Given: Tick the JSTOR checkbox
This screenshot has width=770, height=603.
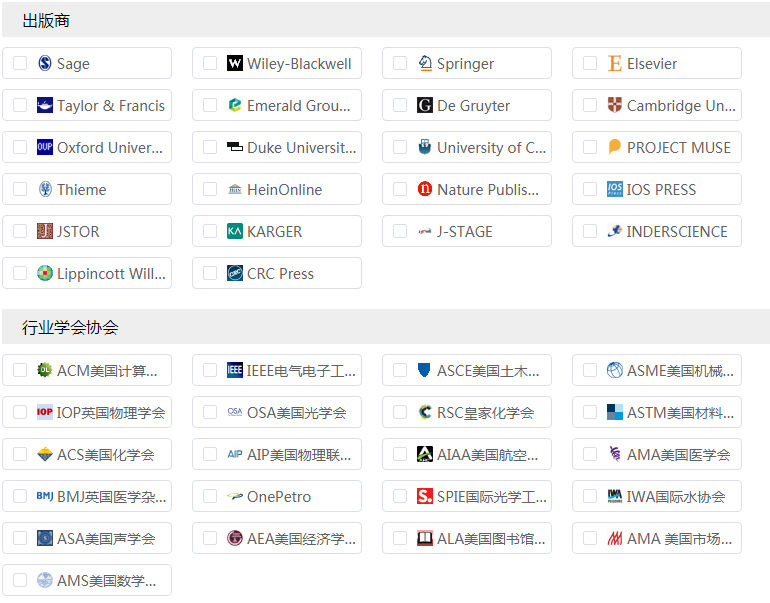Looking at the screenshot, I should [20, 231].
